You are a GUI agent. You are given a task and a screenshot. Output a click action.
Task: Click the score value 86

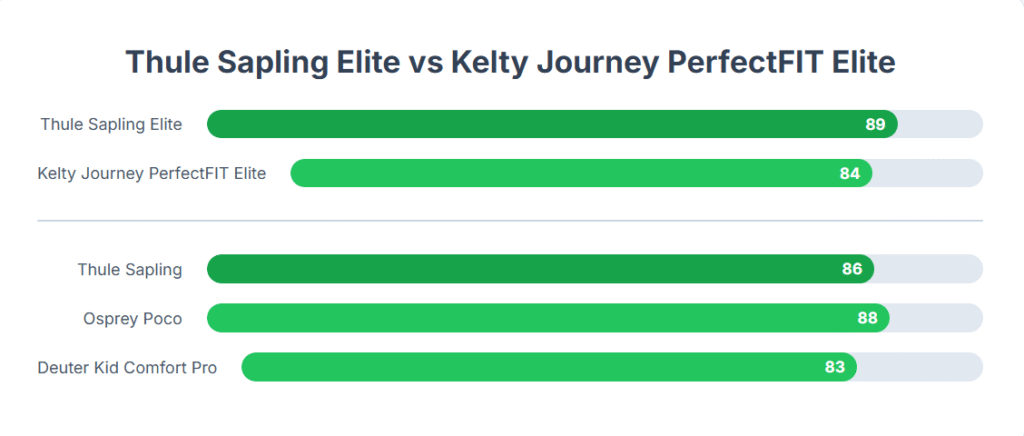tap(852, 269)
